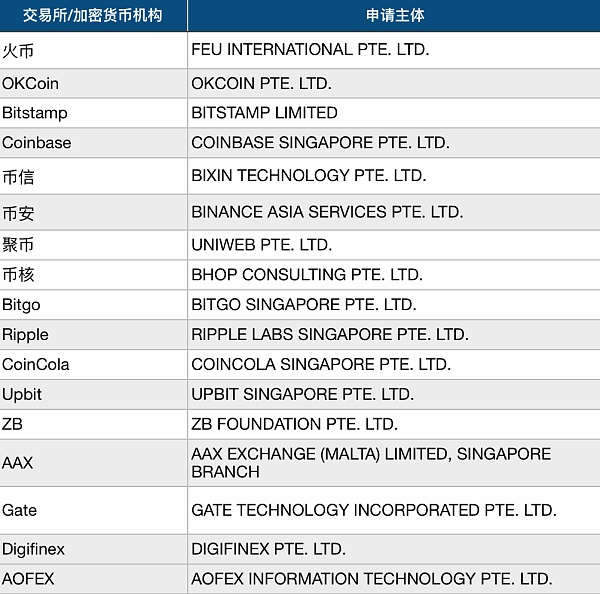Click AOFEX INFORMATION TECHNOLOGY PTE. LTD.
600x594 pixels.
pos(371,579)
